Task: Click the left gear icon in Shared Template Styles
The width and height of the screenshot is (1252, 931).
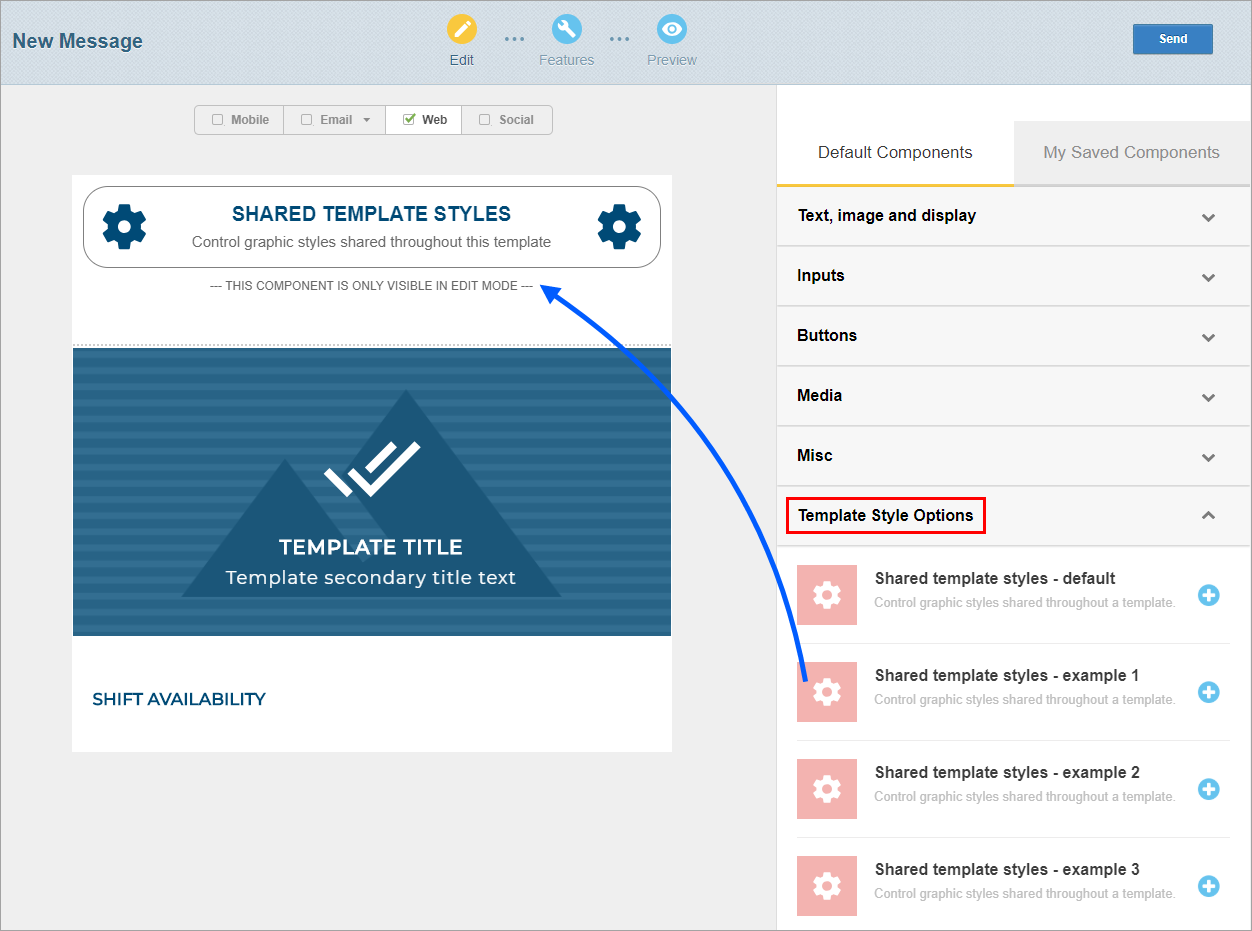Action: [125, 227]
